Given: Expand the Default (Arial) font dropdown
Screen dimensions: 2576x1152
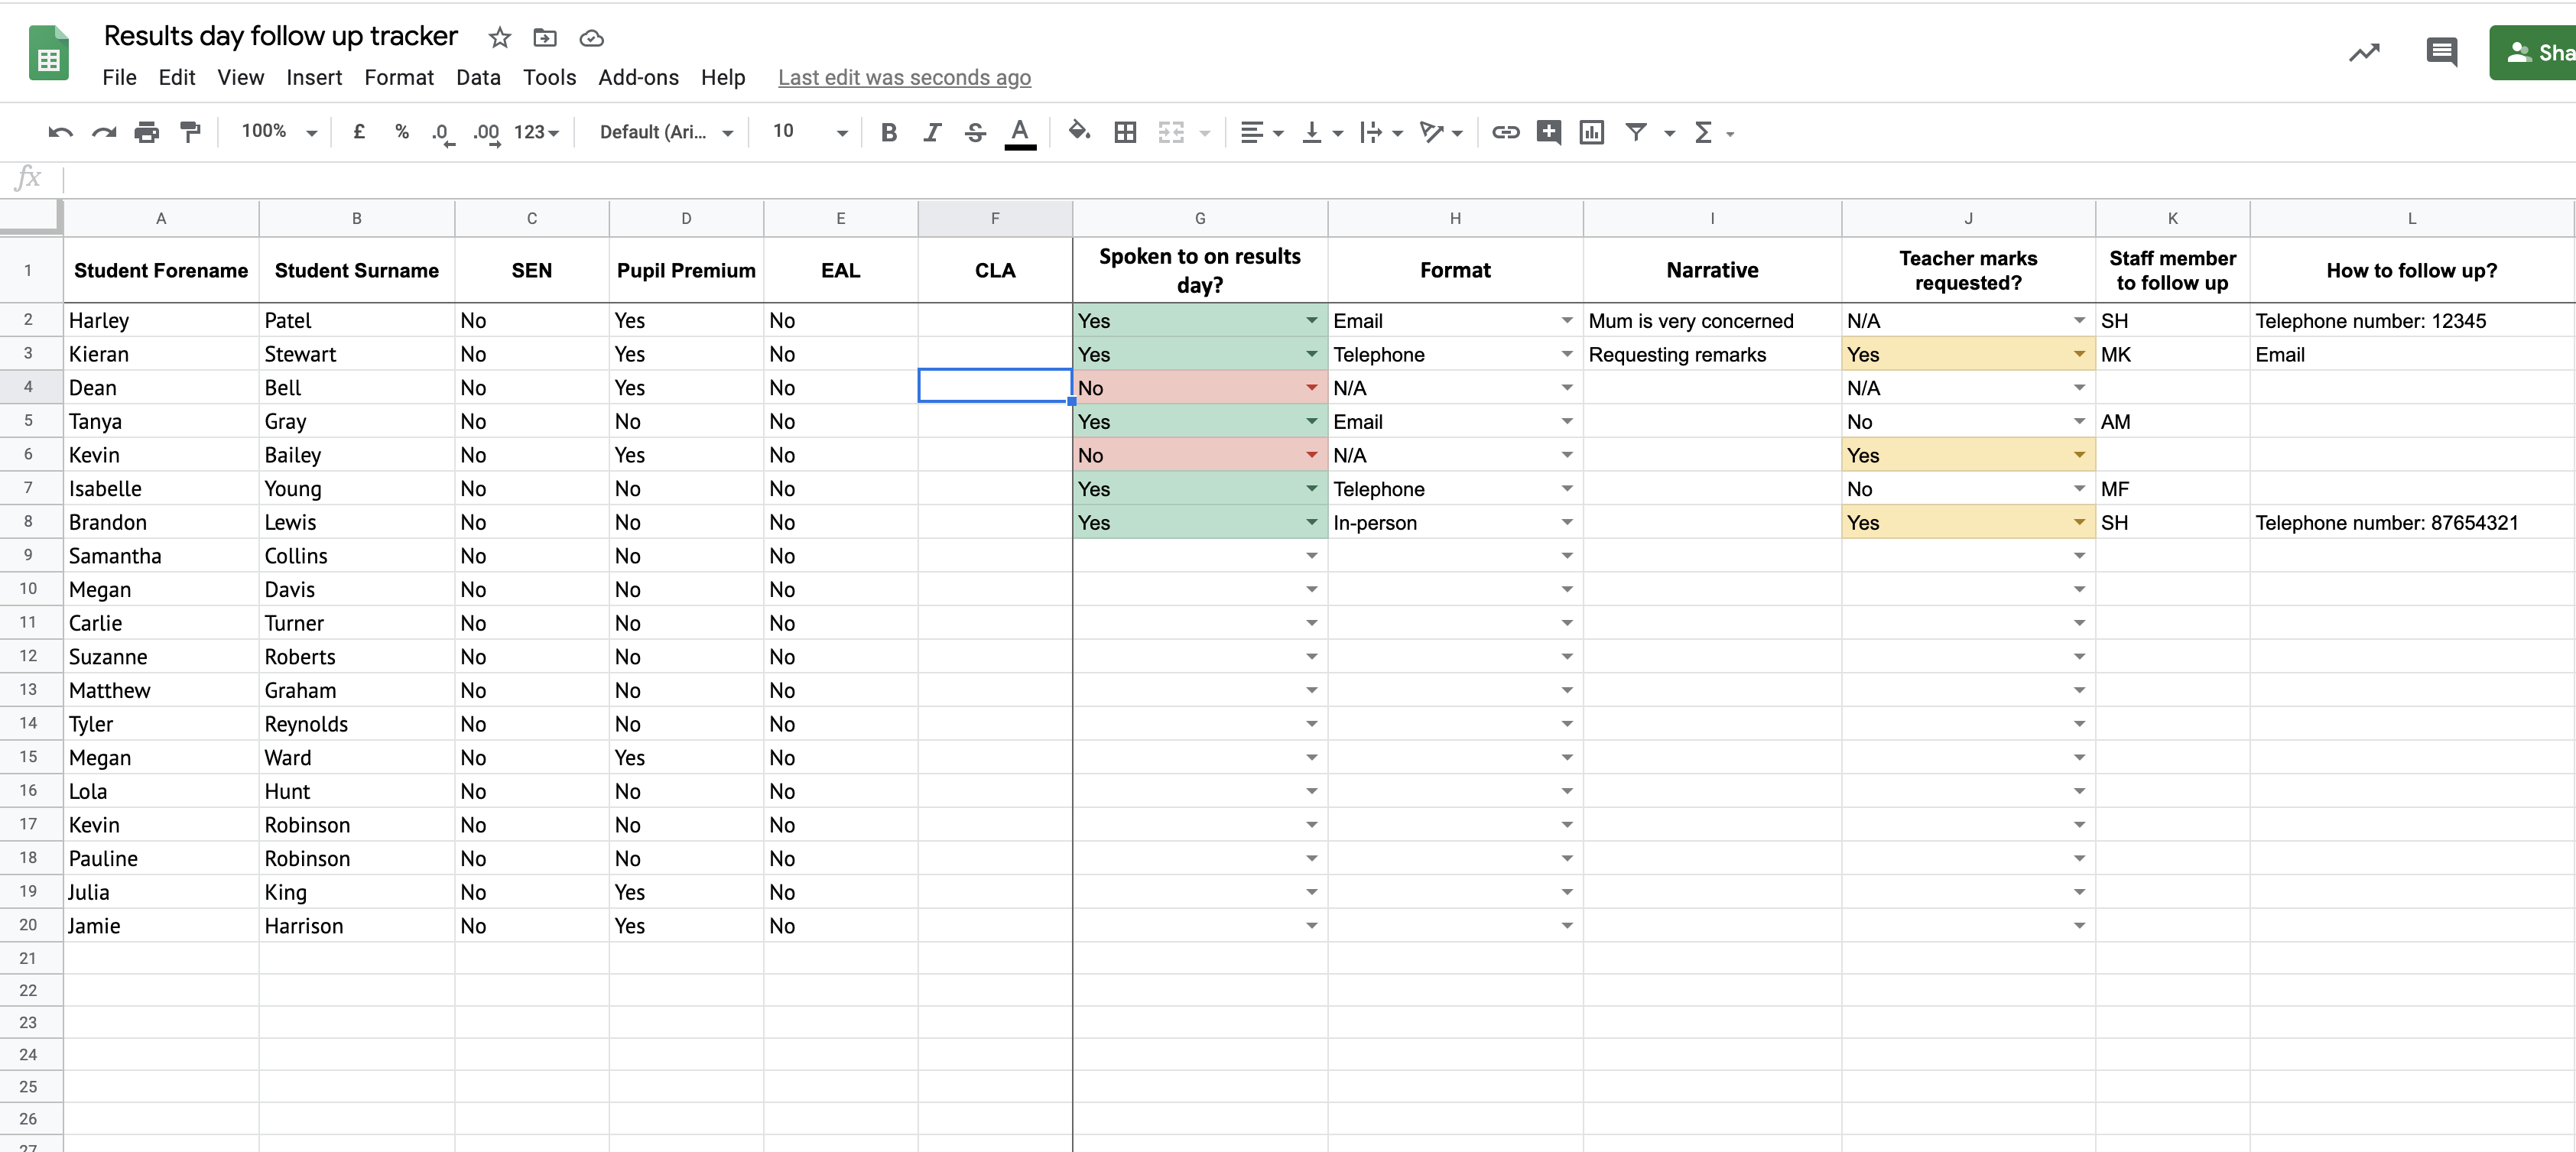Looking at the screenshot, I should (x=666, y=131).
